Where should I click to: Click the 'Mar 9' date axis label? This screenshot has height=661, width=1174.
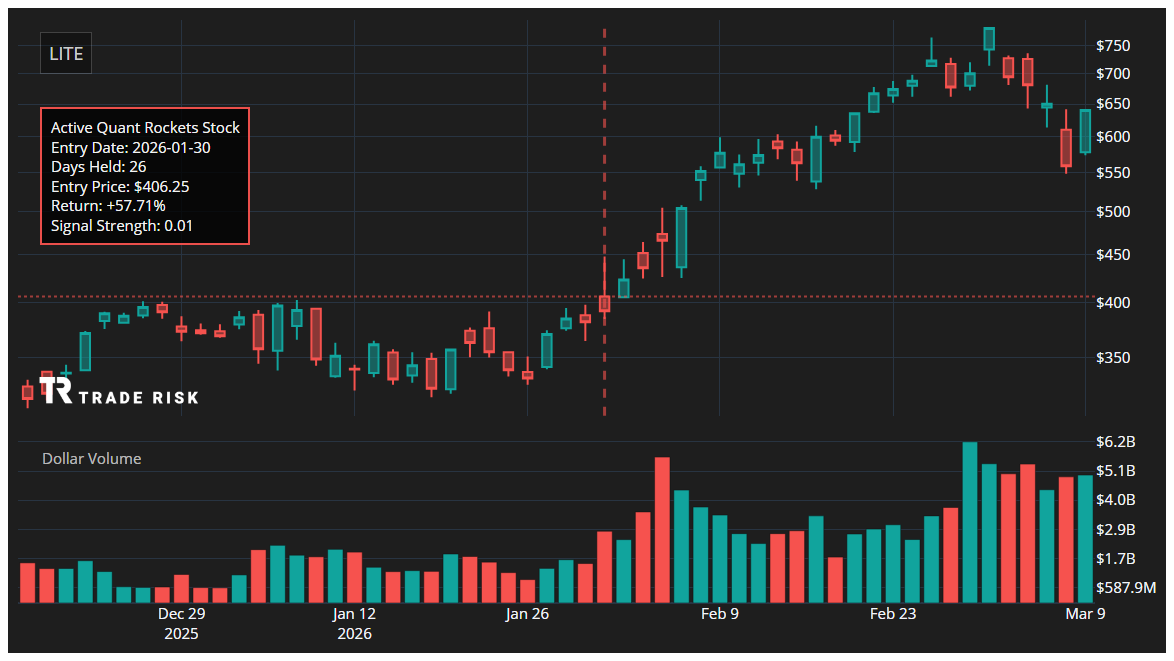[x=1085, y=614]
